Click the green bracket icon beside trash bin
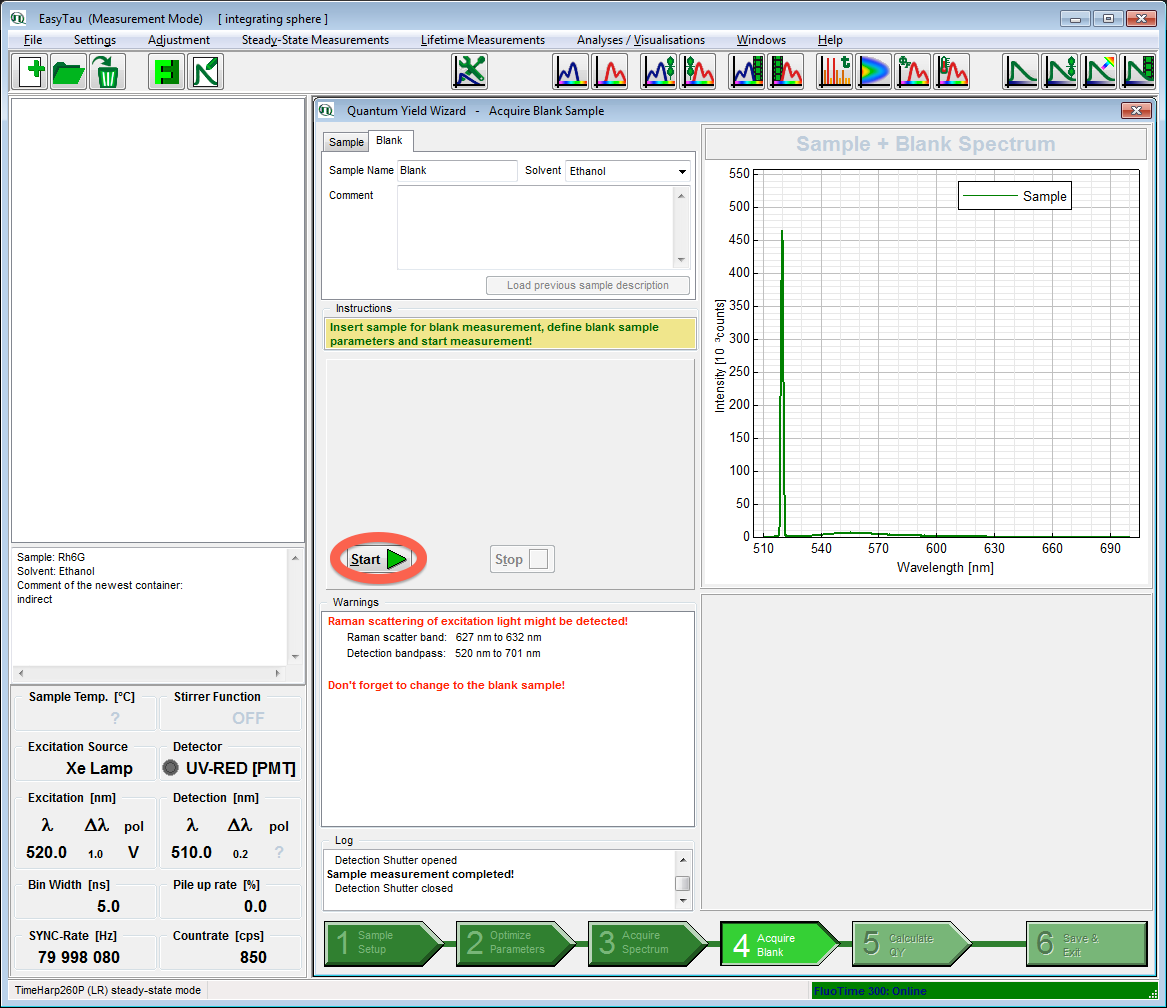This screenshot has width=1167, height=1008. 166,72
